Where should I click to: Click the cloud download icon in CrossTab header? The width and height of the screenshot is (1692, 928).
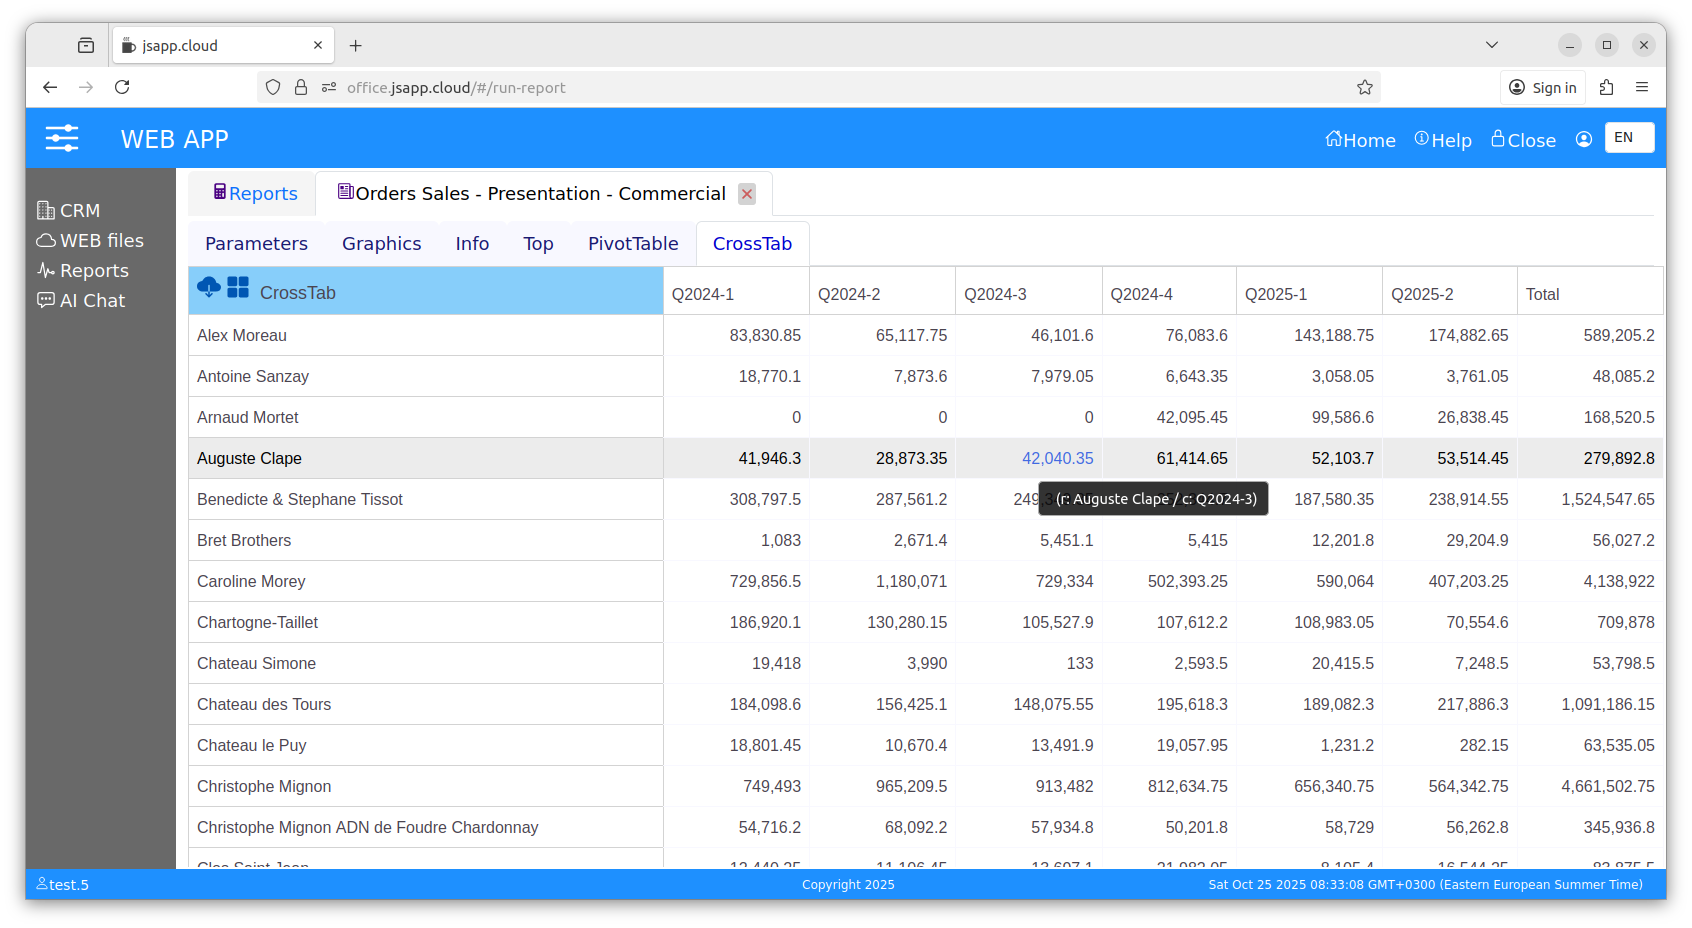(x=209, y=288)
